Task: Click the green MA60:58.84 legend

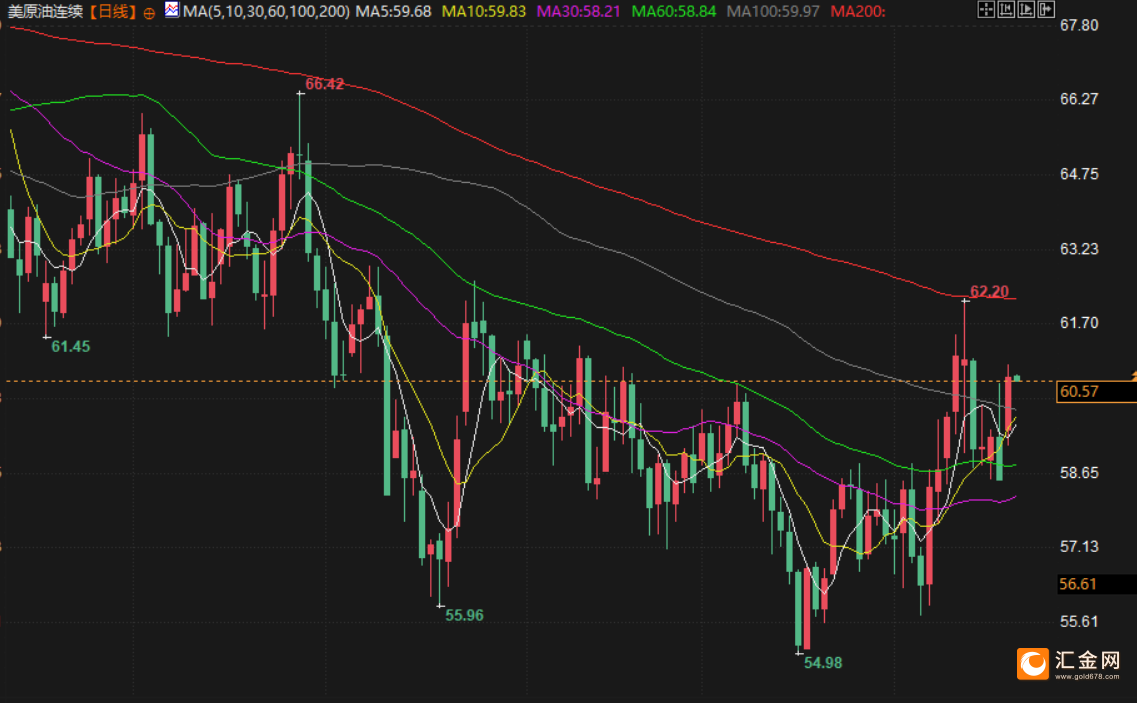Action: (x=674, y=12)
